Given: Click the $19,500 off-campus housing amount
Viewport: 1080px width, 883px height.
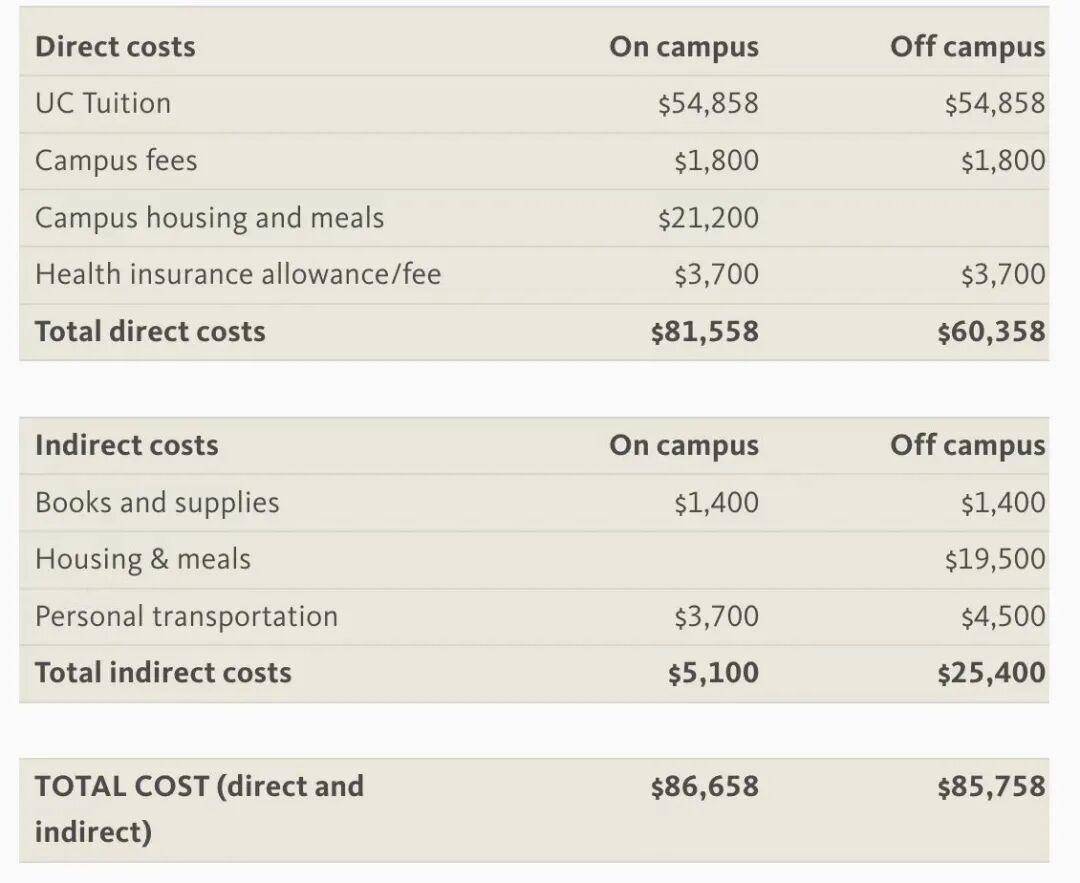Looking at the screenshot, I should point(995,559).
